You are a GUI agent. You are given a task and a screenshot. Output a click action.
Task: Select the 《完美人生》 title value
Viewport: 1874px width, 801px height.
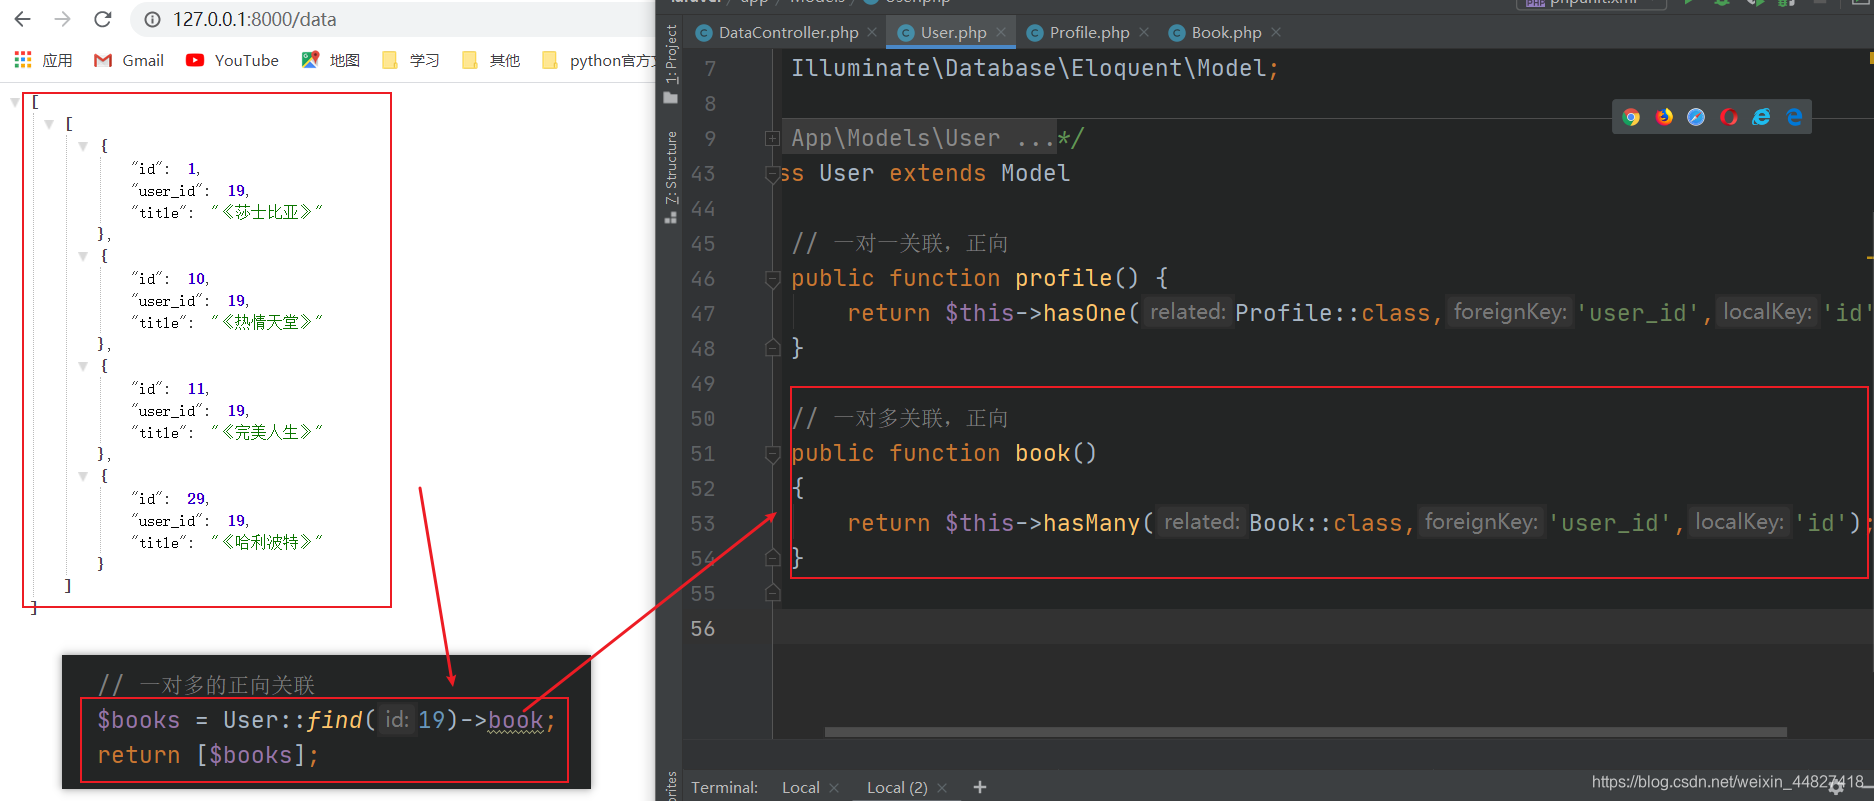coord(267,432)
